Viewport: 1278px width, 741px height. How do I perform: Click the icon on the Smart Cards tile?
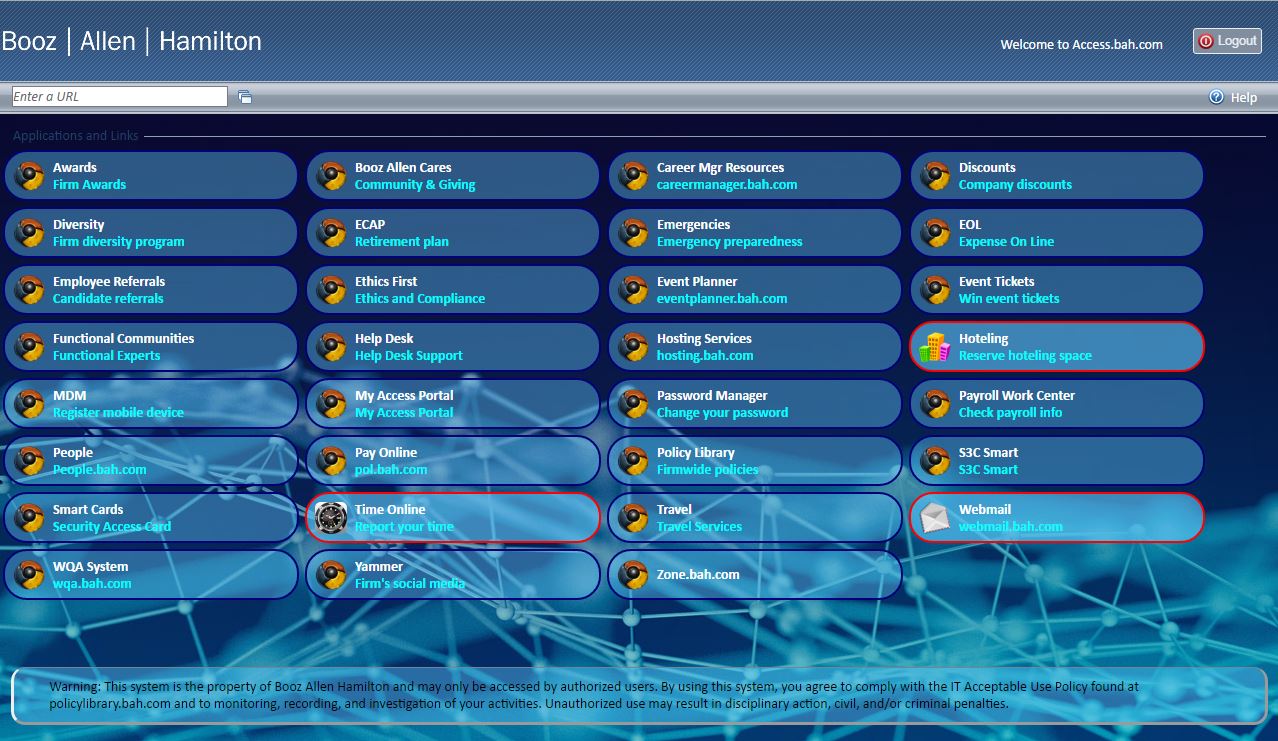(28, 518)
